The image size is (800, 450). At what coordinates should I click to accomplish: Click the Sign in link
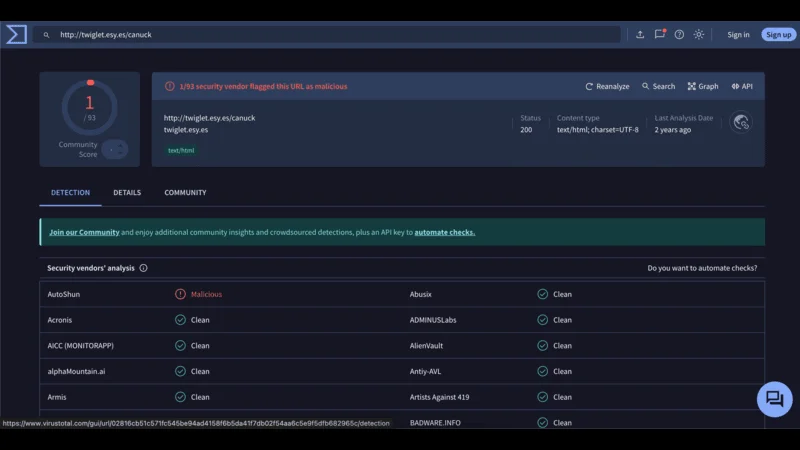pos(738,35)
